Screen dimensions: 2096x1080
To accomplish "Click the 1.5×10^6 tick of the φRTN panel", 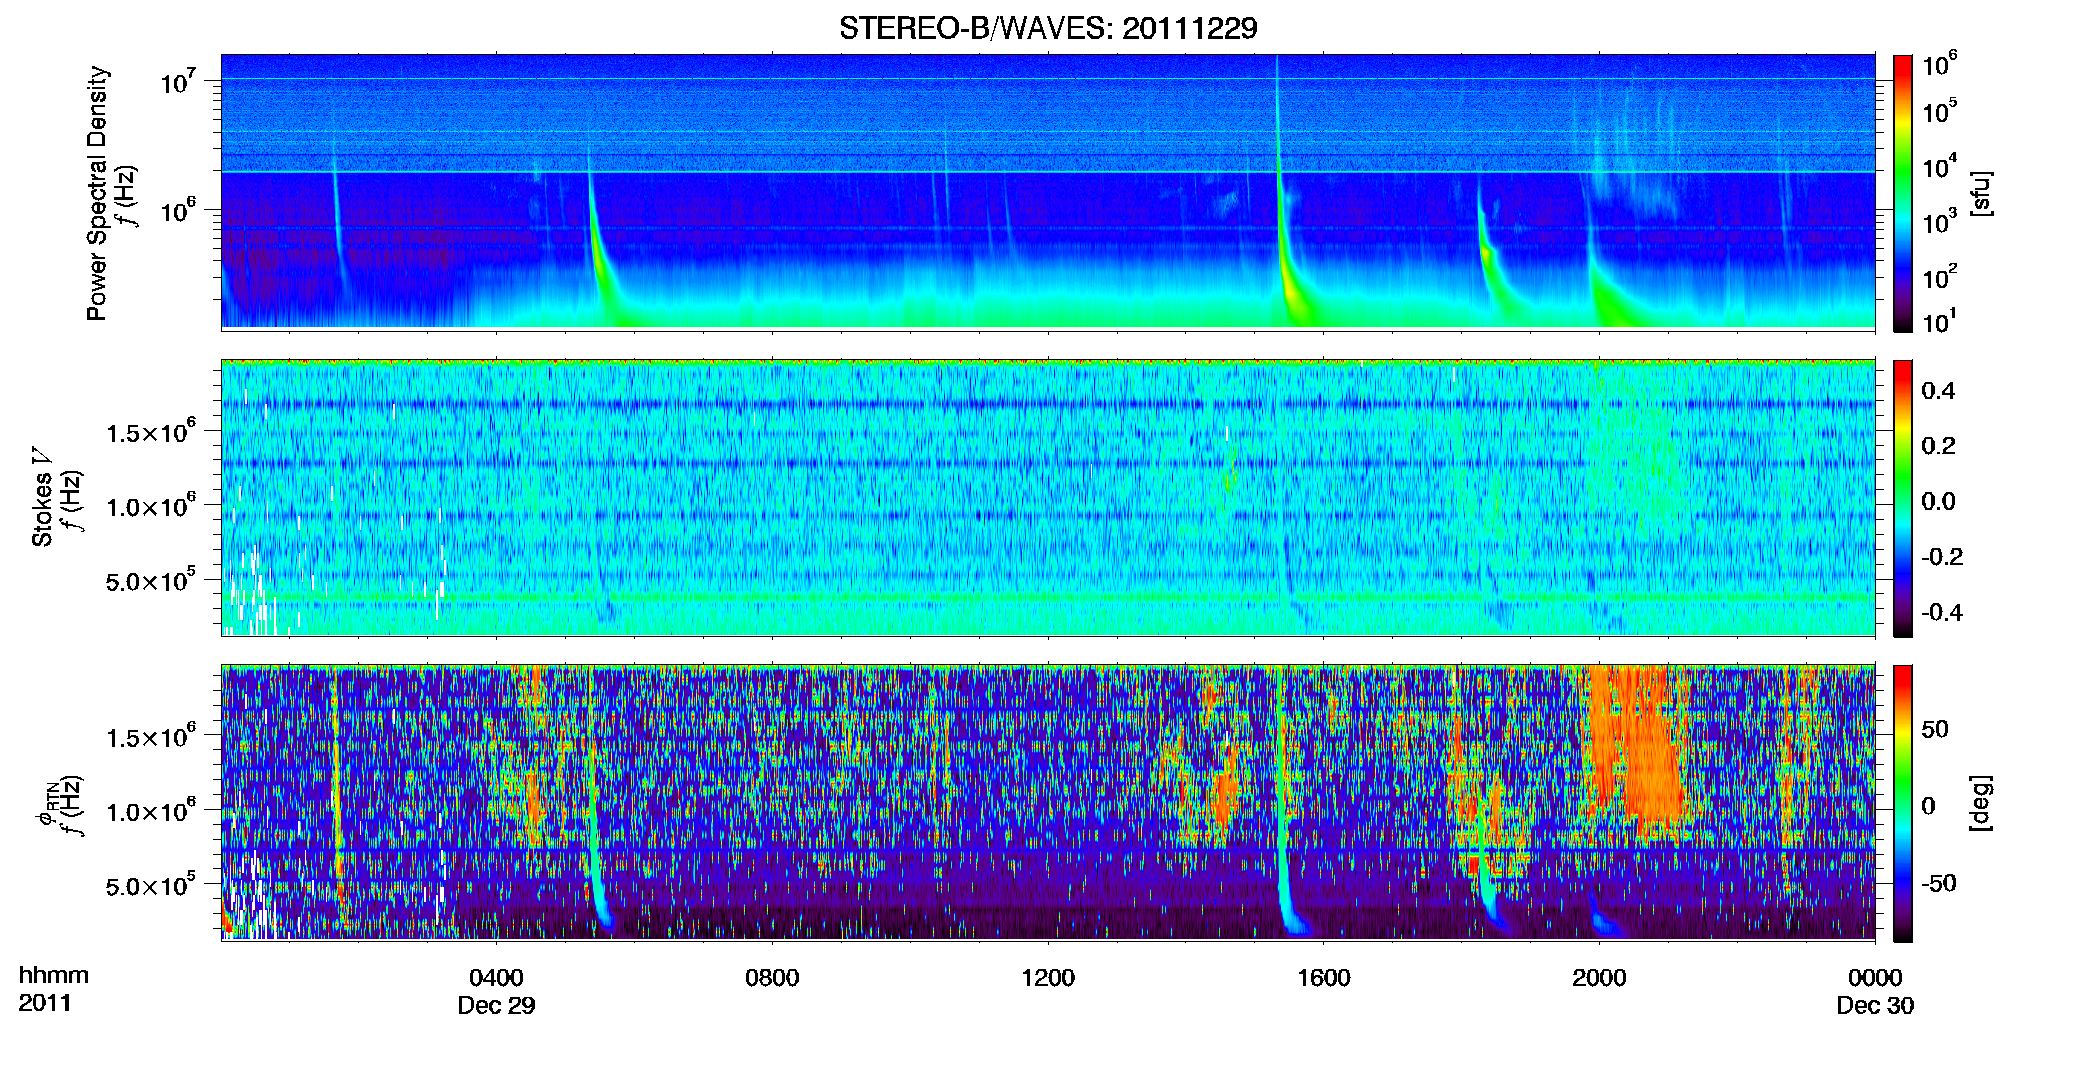I will [x=151, y=736].
